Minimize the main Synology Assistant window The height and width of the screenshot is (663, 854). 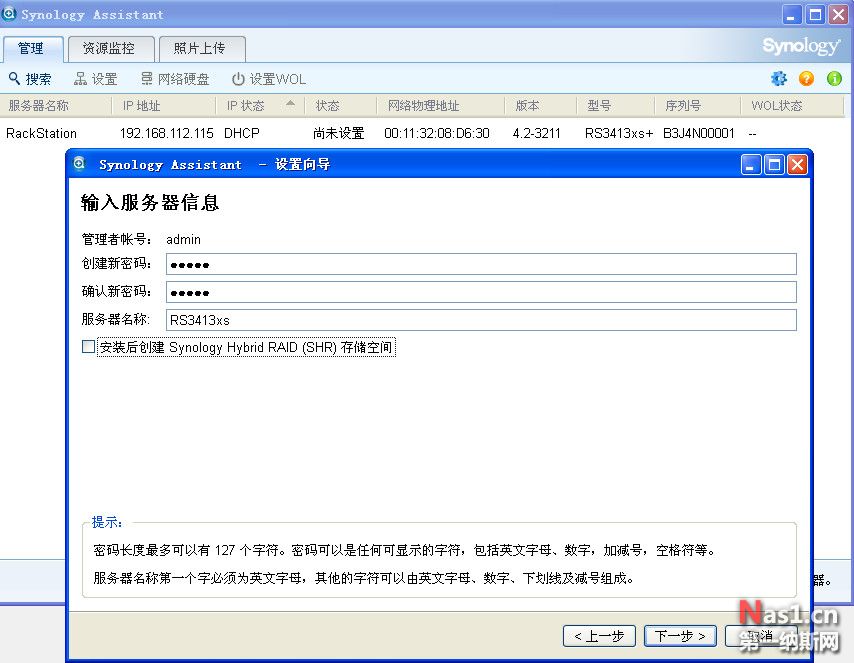(x=792, y=15)
